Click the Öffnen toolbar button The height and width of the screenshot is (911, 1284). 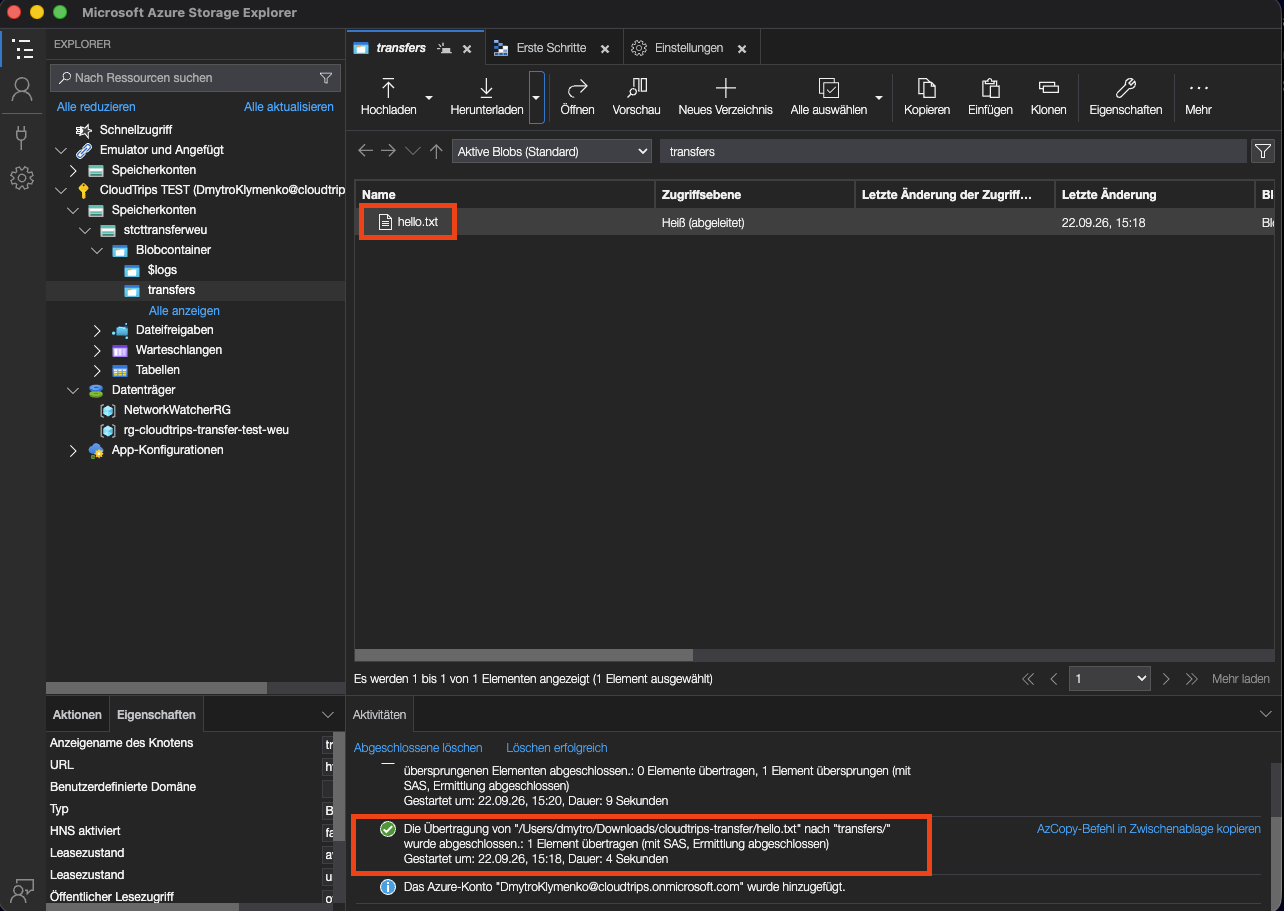point(577,97)
